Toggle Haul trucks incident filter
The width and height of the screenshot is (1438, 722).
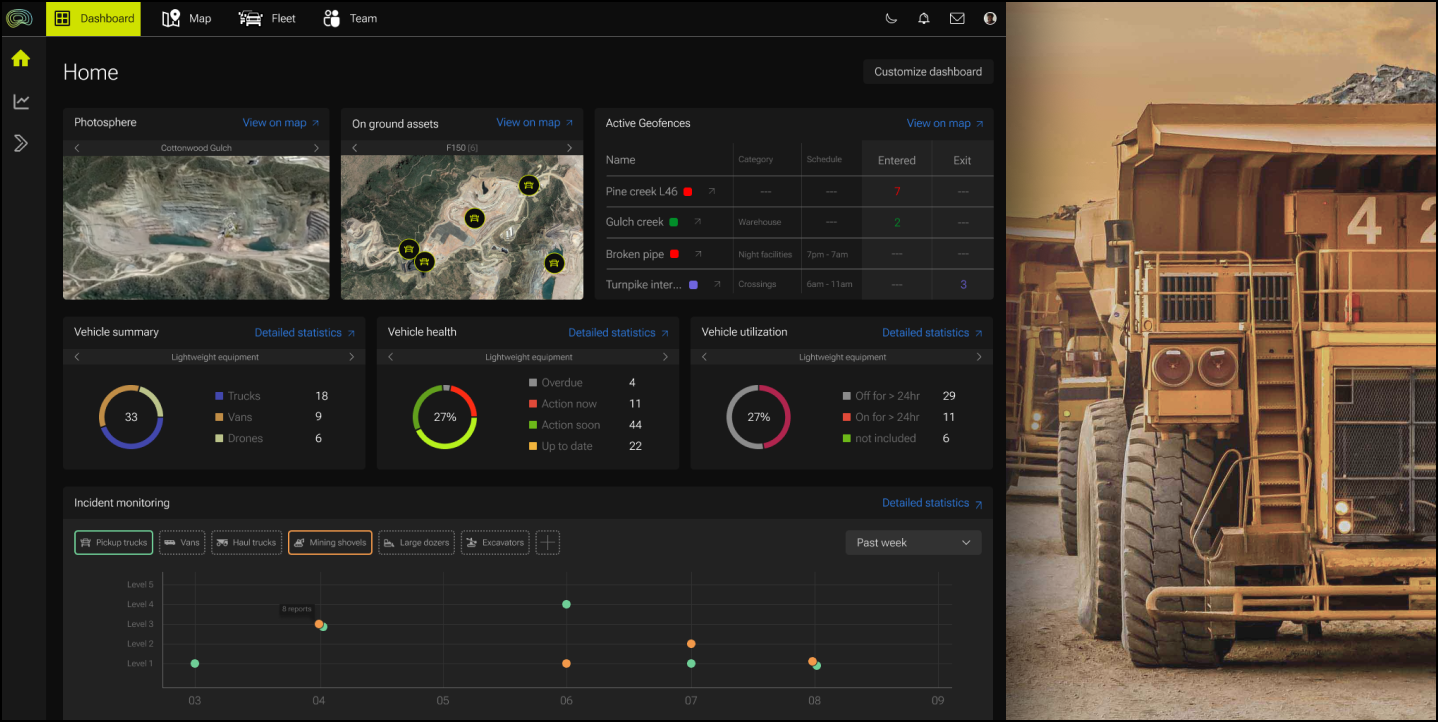(x=246, y=543)
